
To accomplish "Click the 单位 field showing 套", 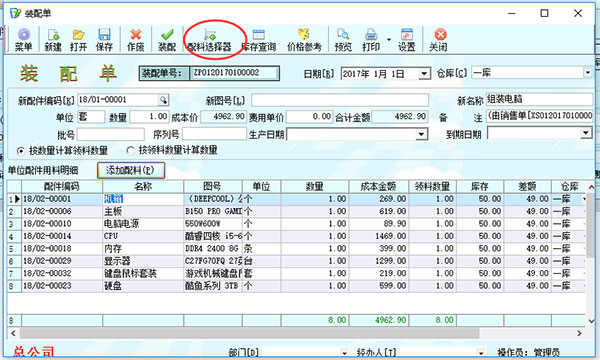I will (x=91, y=117).
